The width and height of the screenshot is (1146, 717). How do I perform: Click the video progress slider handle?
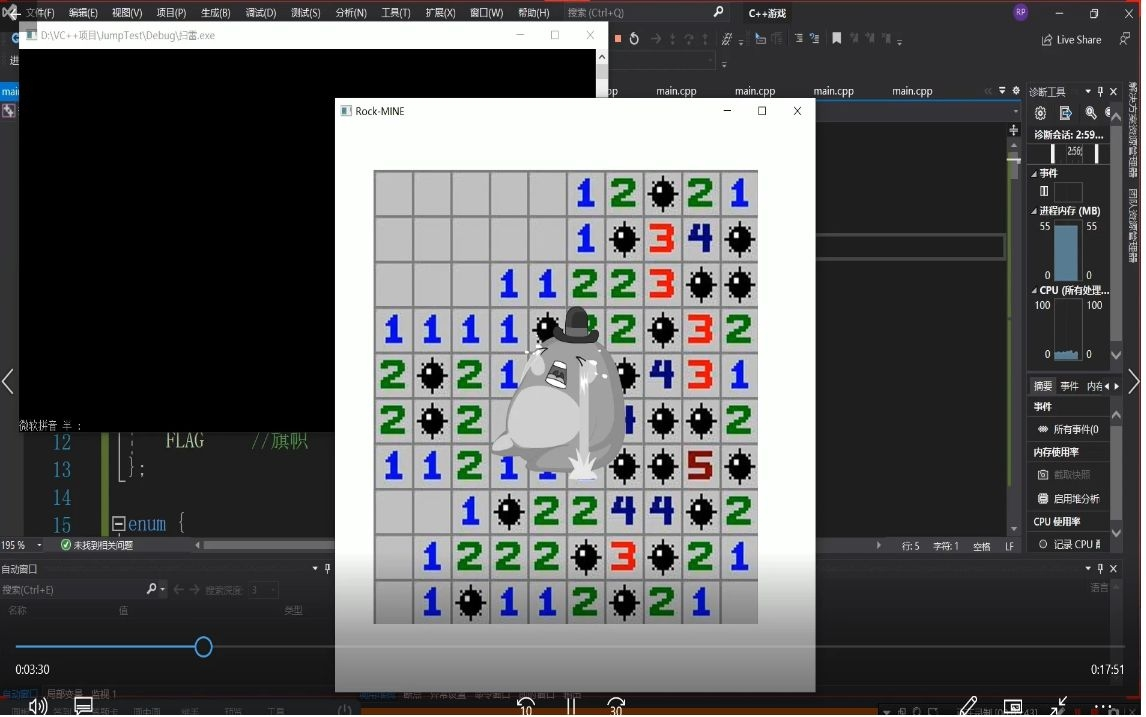click(203, 647)
